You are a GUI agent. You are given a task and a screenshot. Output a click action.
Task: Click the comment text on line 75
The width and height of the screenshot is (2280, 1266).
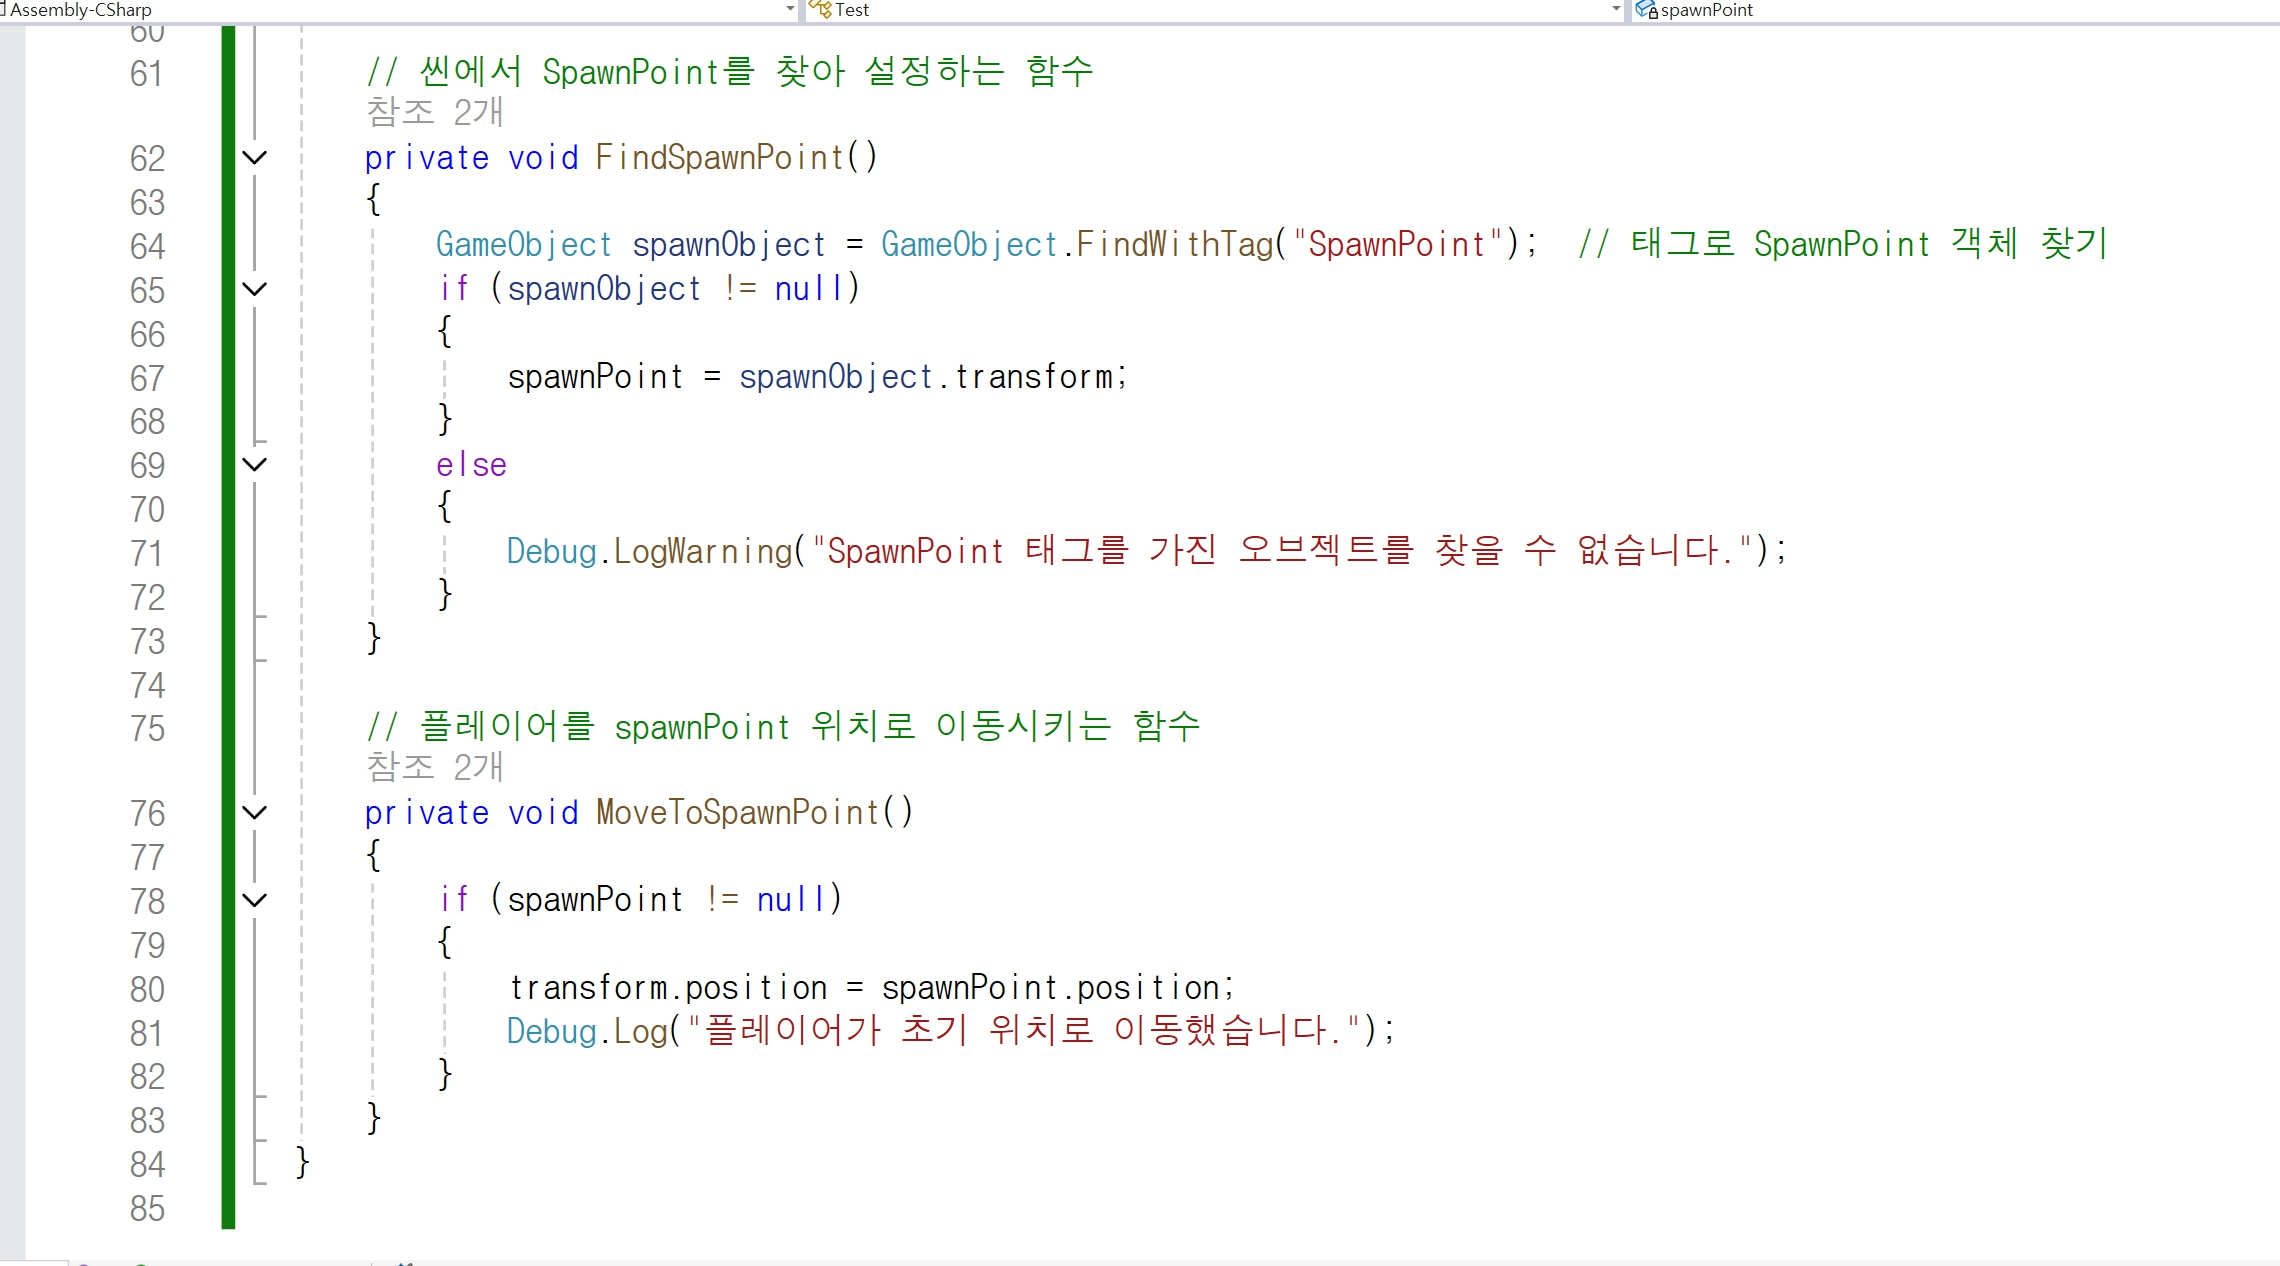[783, 726]
